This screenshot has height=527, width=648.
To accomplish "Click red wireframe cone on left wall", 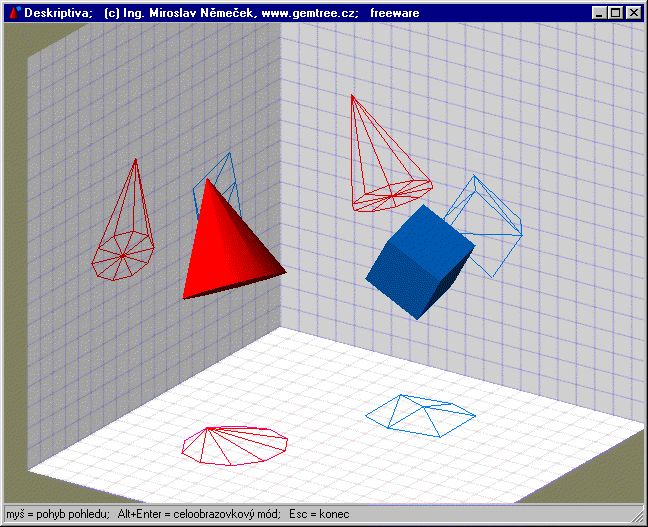I will point(125,235).
